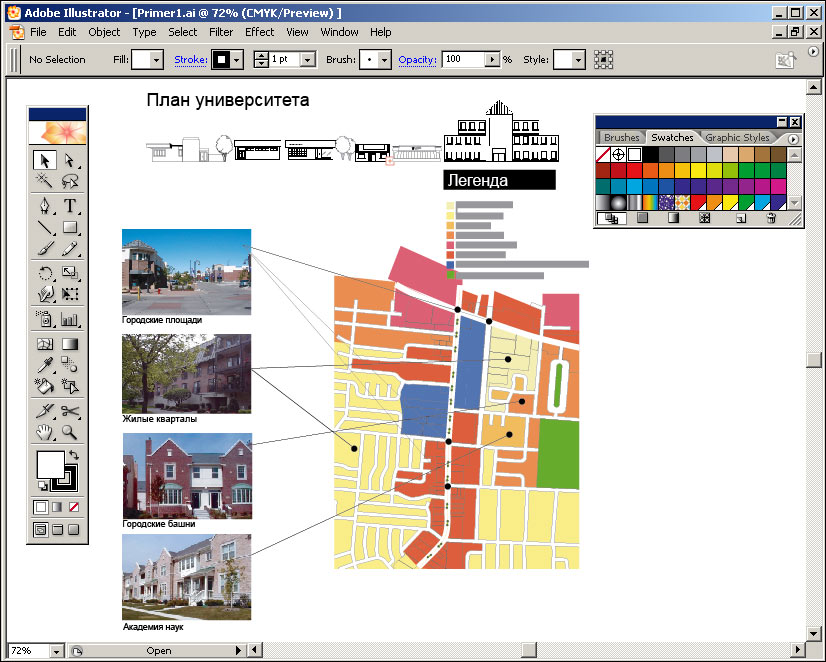Select the Live Paint Selection tool
Image resolution: width=826 pixels, height=662 pixels.
[x=70, y=386]
